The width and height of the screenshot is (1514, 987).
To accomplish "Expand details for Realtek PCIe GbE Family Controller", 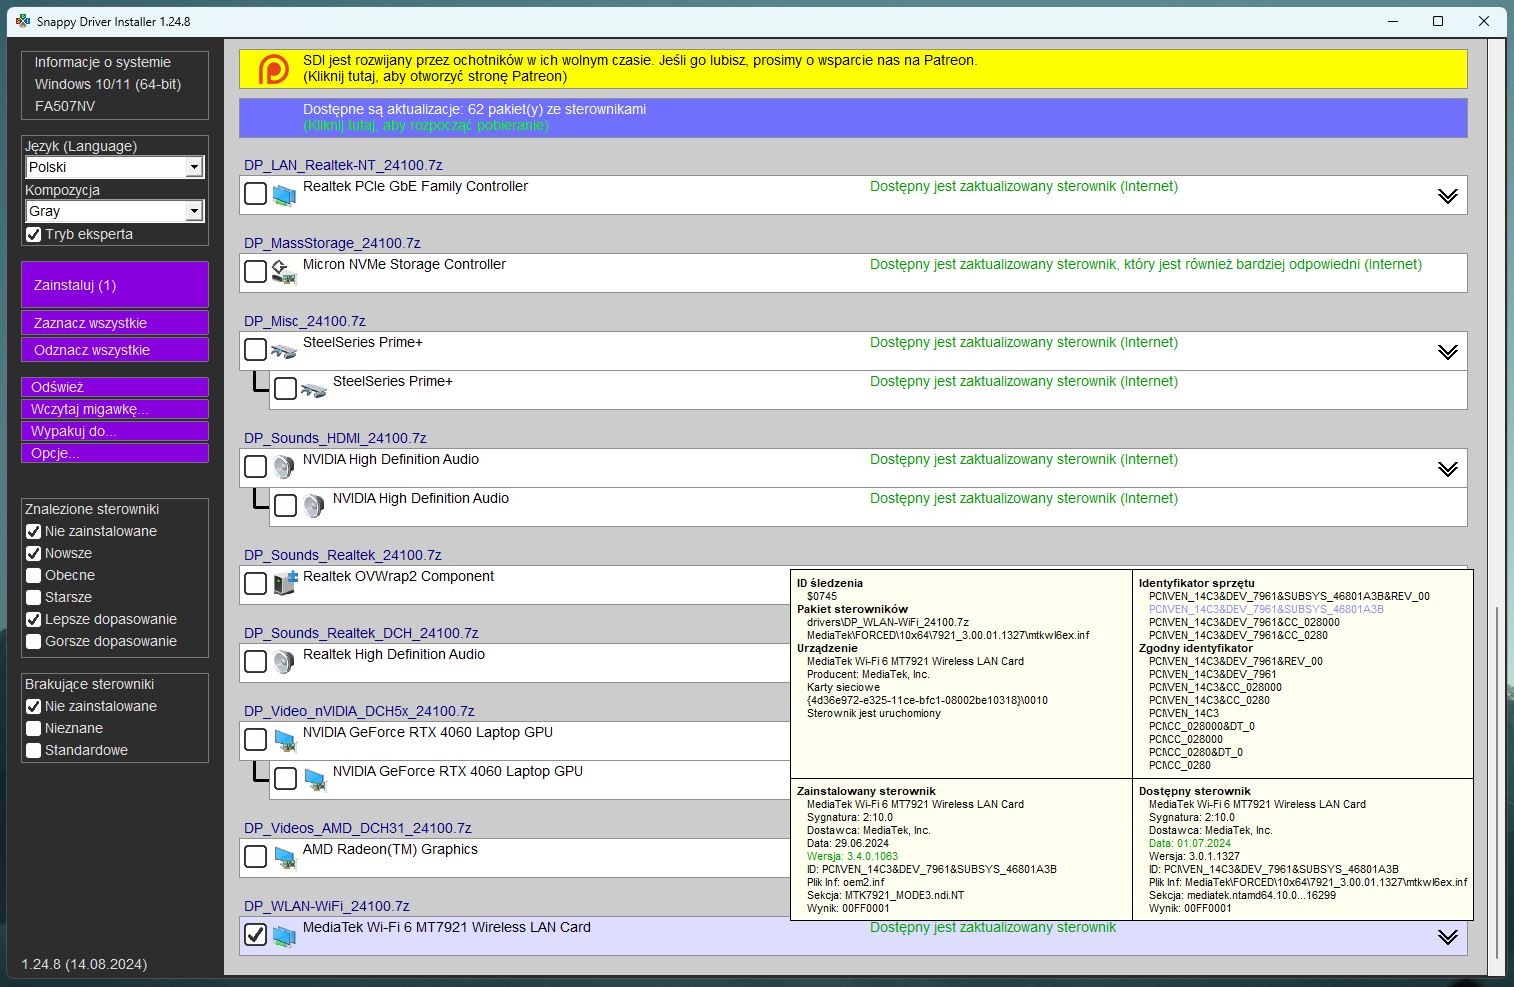I will point(1447,195).
